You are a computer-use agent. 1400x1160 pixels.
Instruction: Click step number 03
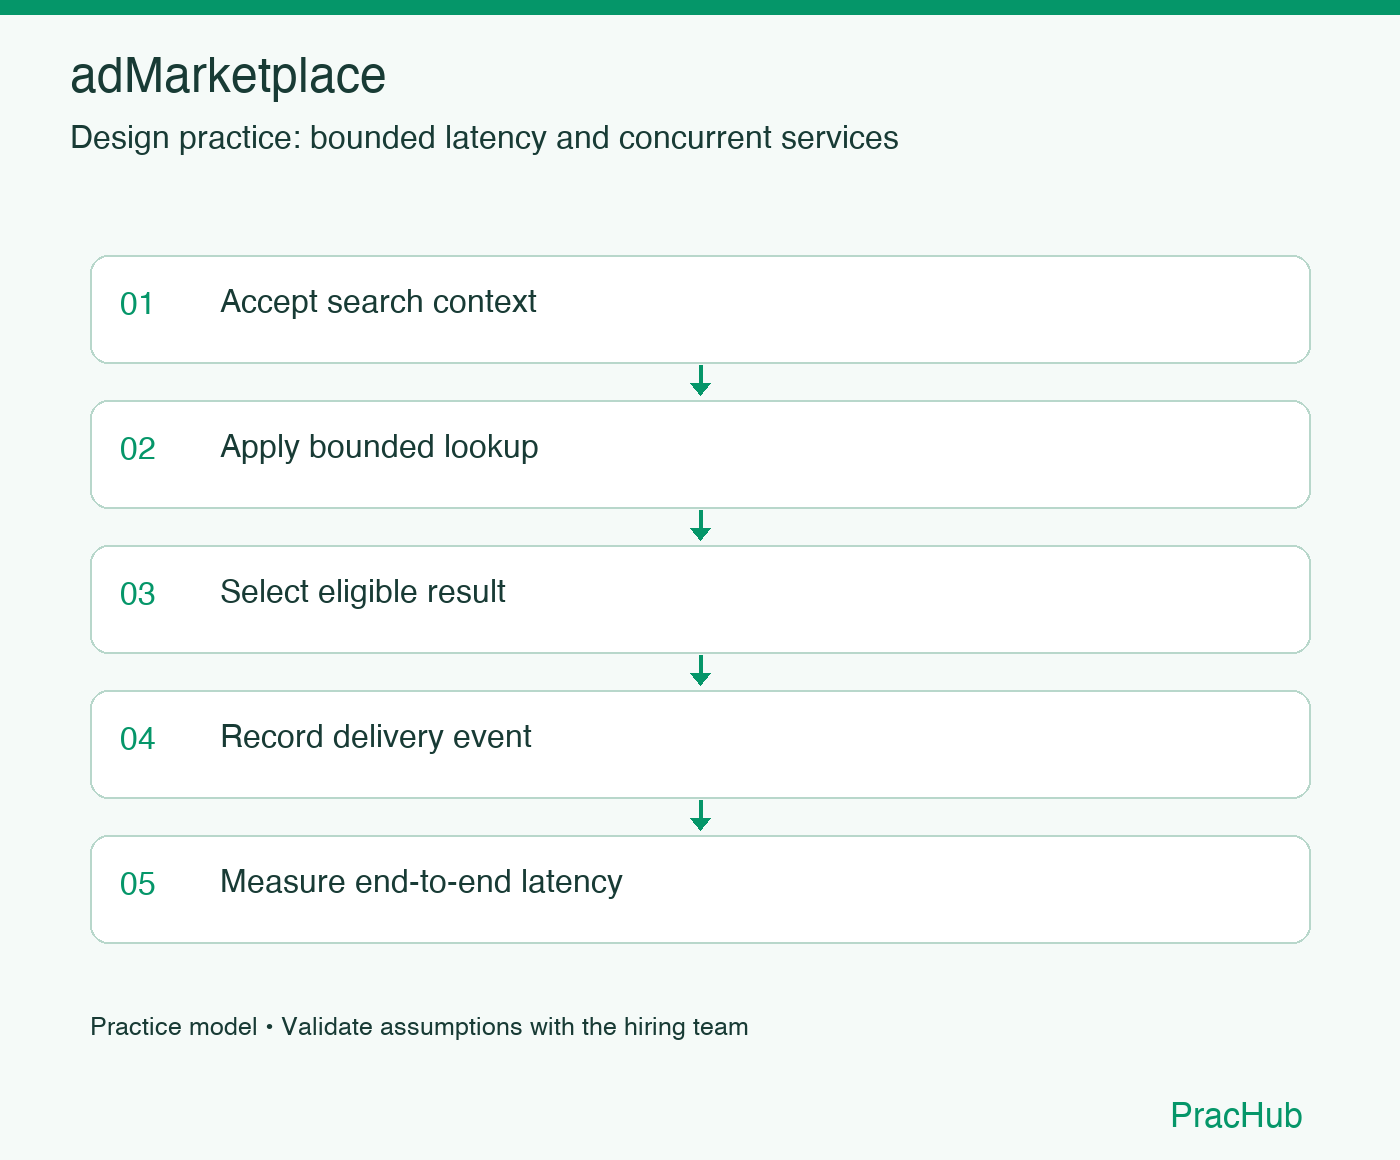pos(137,594)
